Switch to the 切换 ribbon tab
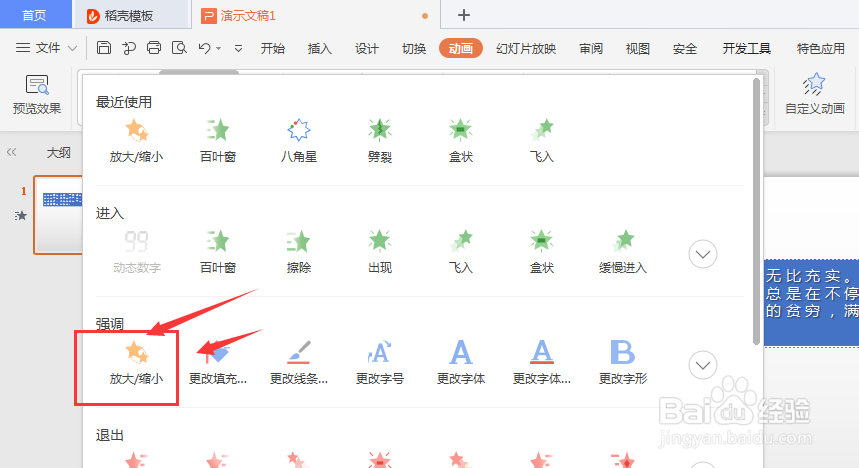The height and width of the screenshot is (468, 859). 414,48
